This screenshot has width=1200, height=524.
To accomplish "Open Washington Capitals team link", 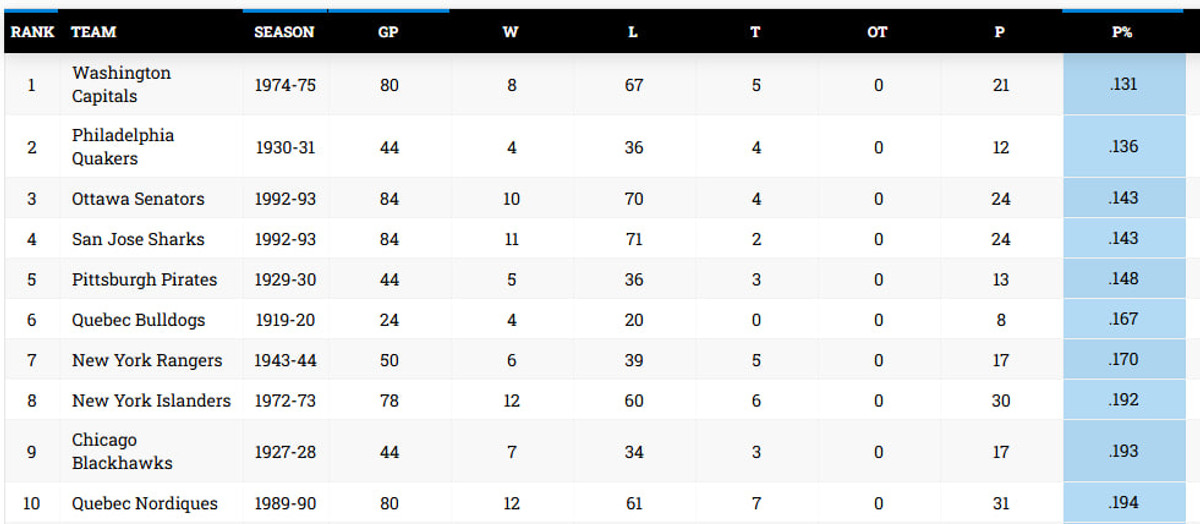I will click(121, 85).
